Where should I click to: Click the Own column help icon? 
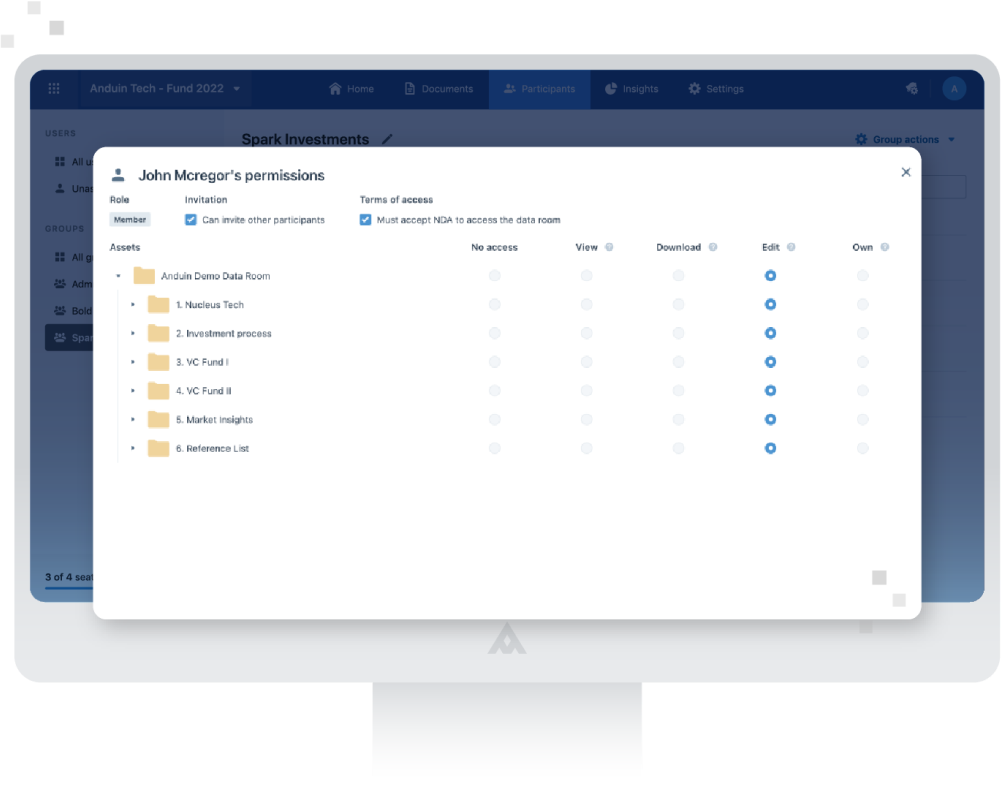point(884,247)
